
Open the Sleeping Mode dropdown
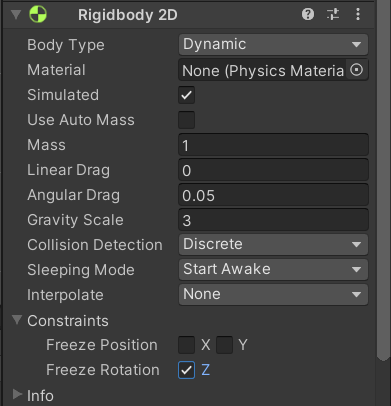pos(273,269)
